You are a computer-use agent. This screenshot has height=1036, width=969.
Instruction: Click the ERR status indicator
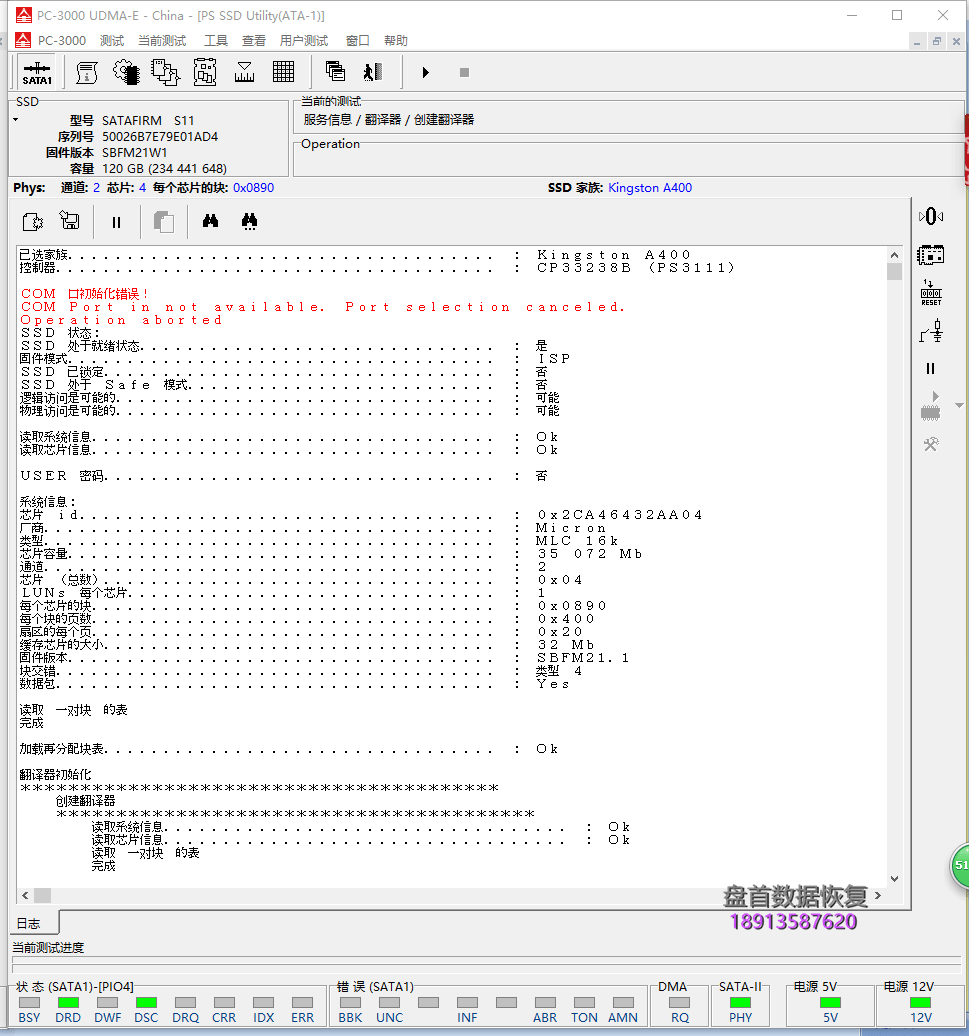click(x=303, y=1003)
